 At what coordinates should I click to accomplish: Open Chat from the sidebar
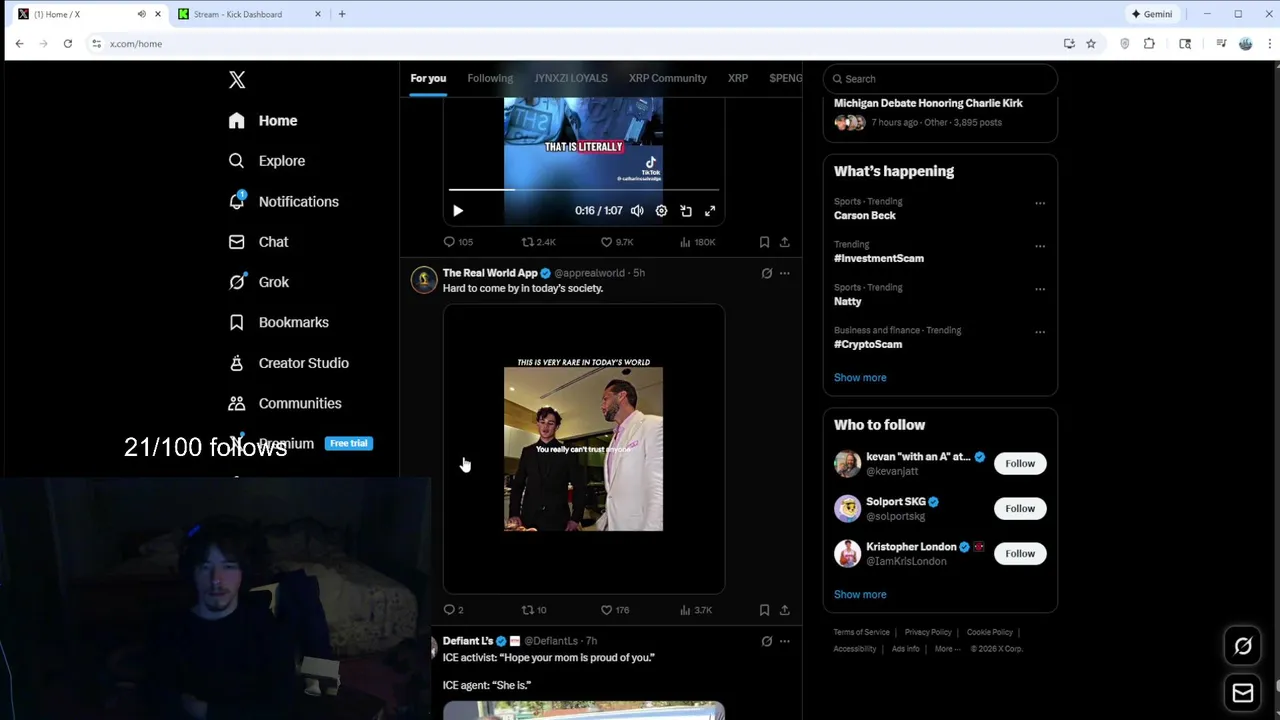click(x=258, y=242)
